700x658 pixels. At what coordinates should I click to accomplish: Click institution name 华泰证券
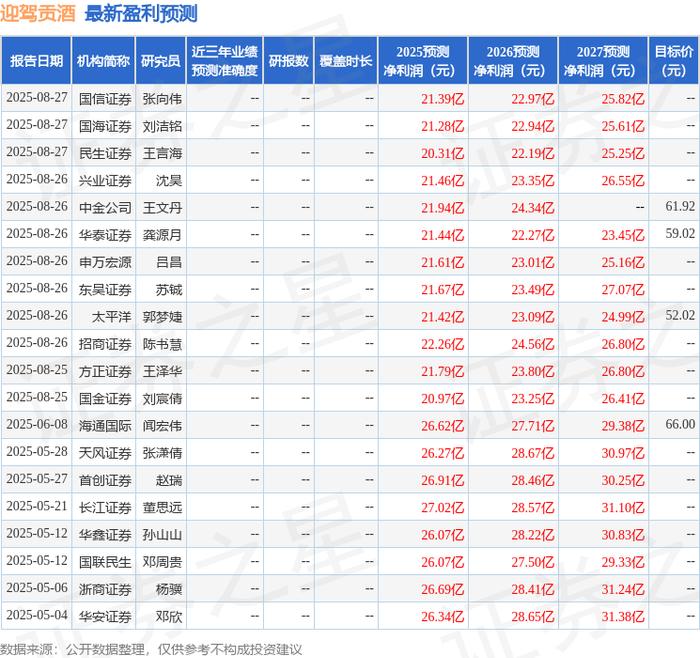tap(105, 235)
